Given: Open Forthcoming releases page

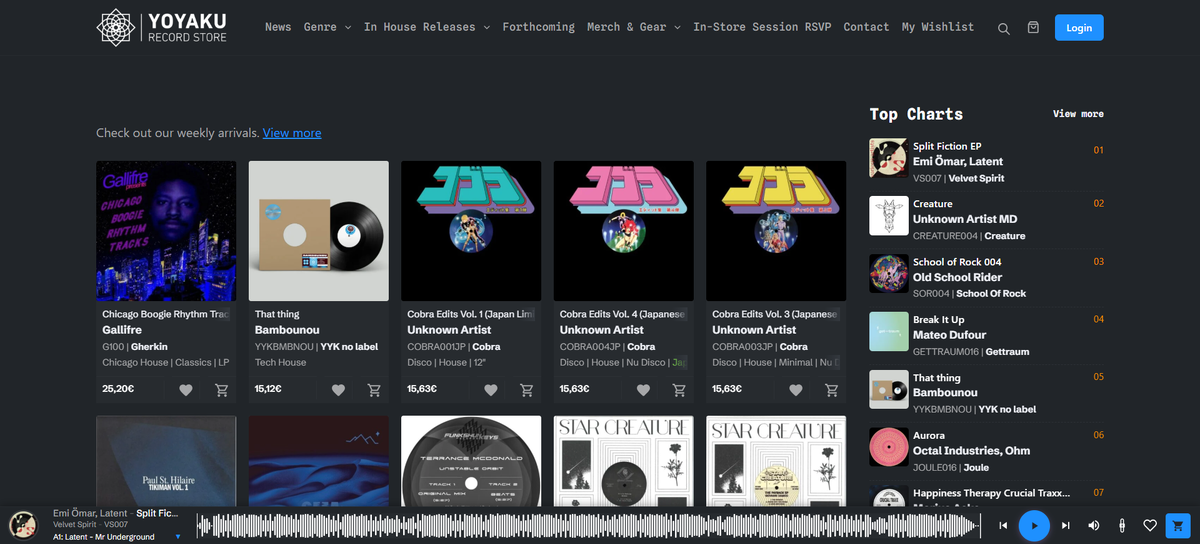Looking at the screenshot, I should (x=539, y=27).
